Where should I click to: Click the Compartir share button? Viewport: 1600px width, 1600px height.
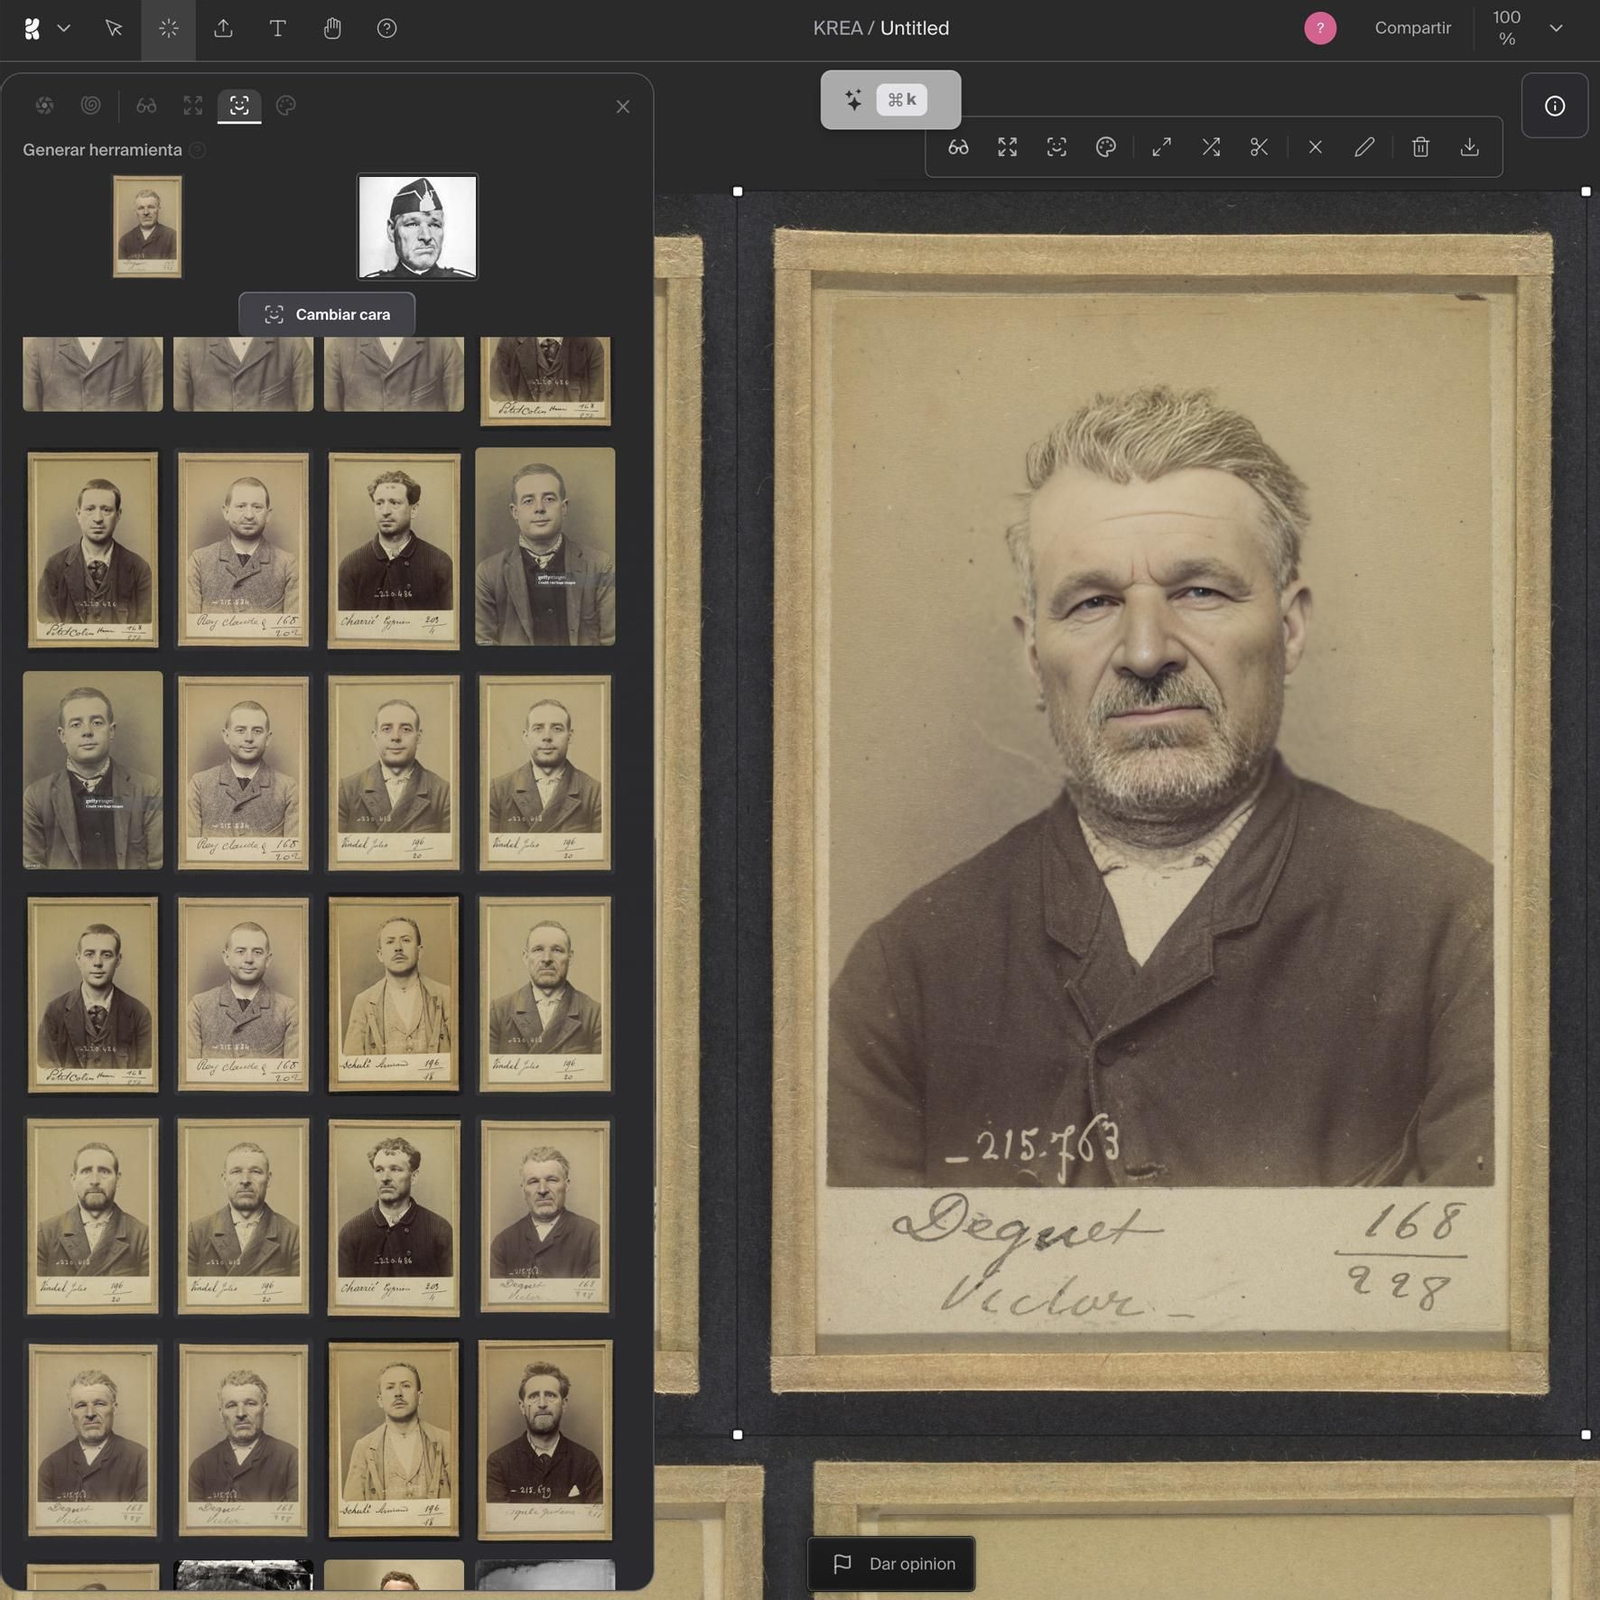[x=1412, y=28]
